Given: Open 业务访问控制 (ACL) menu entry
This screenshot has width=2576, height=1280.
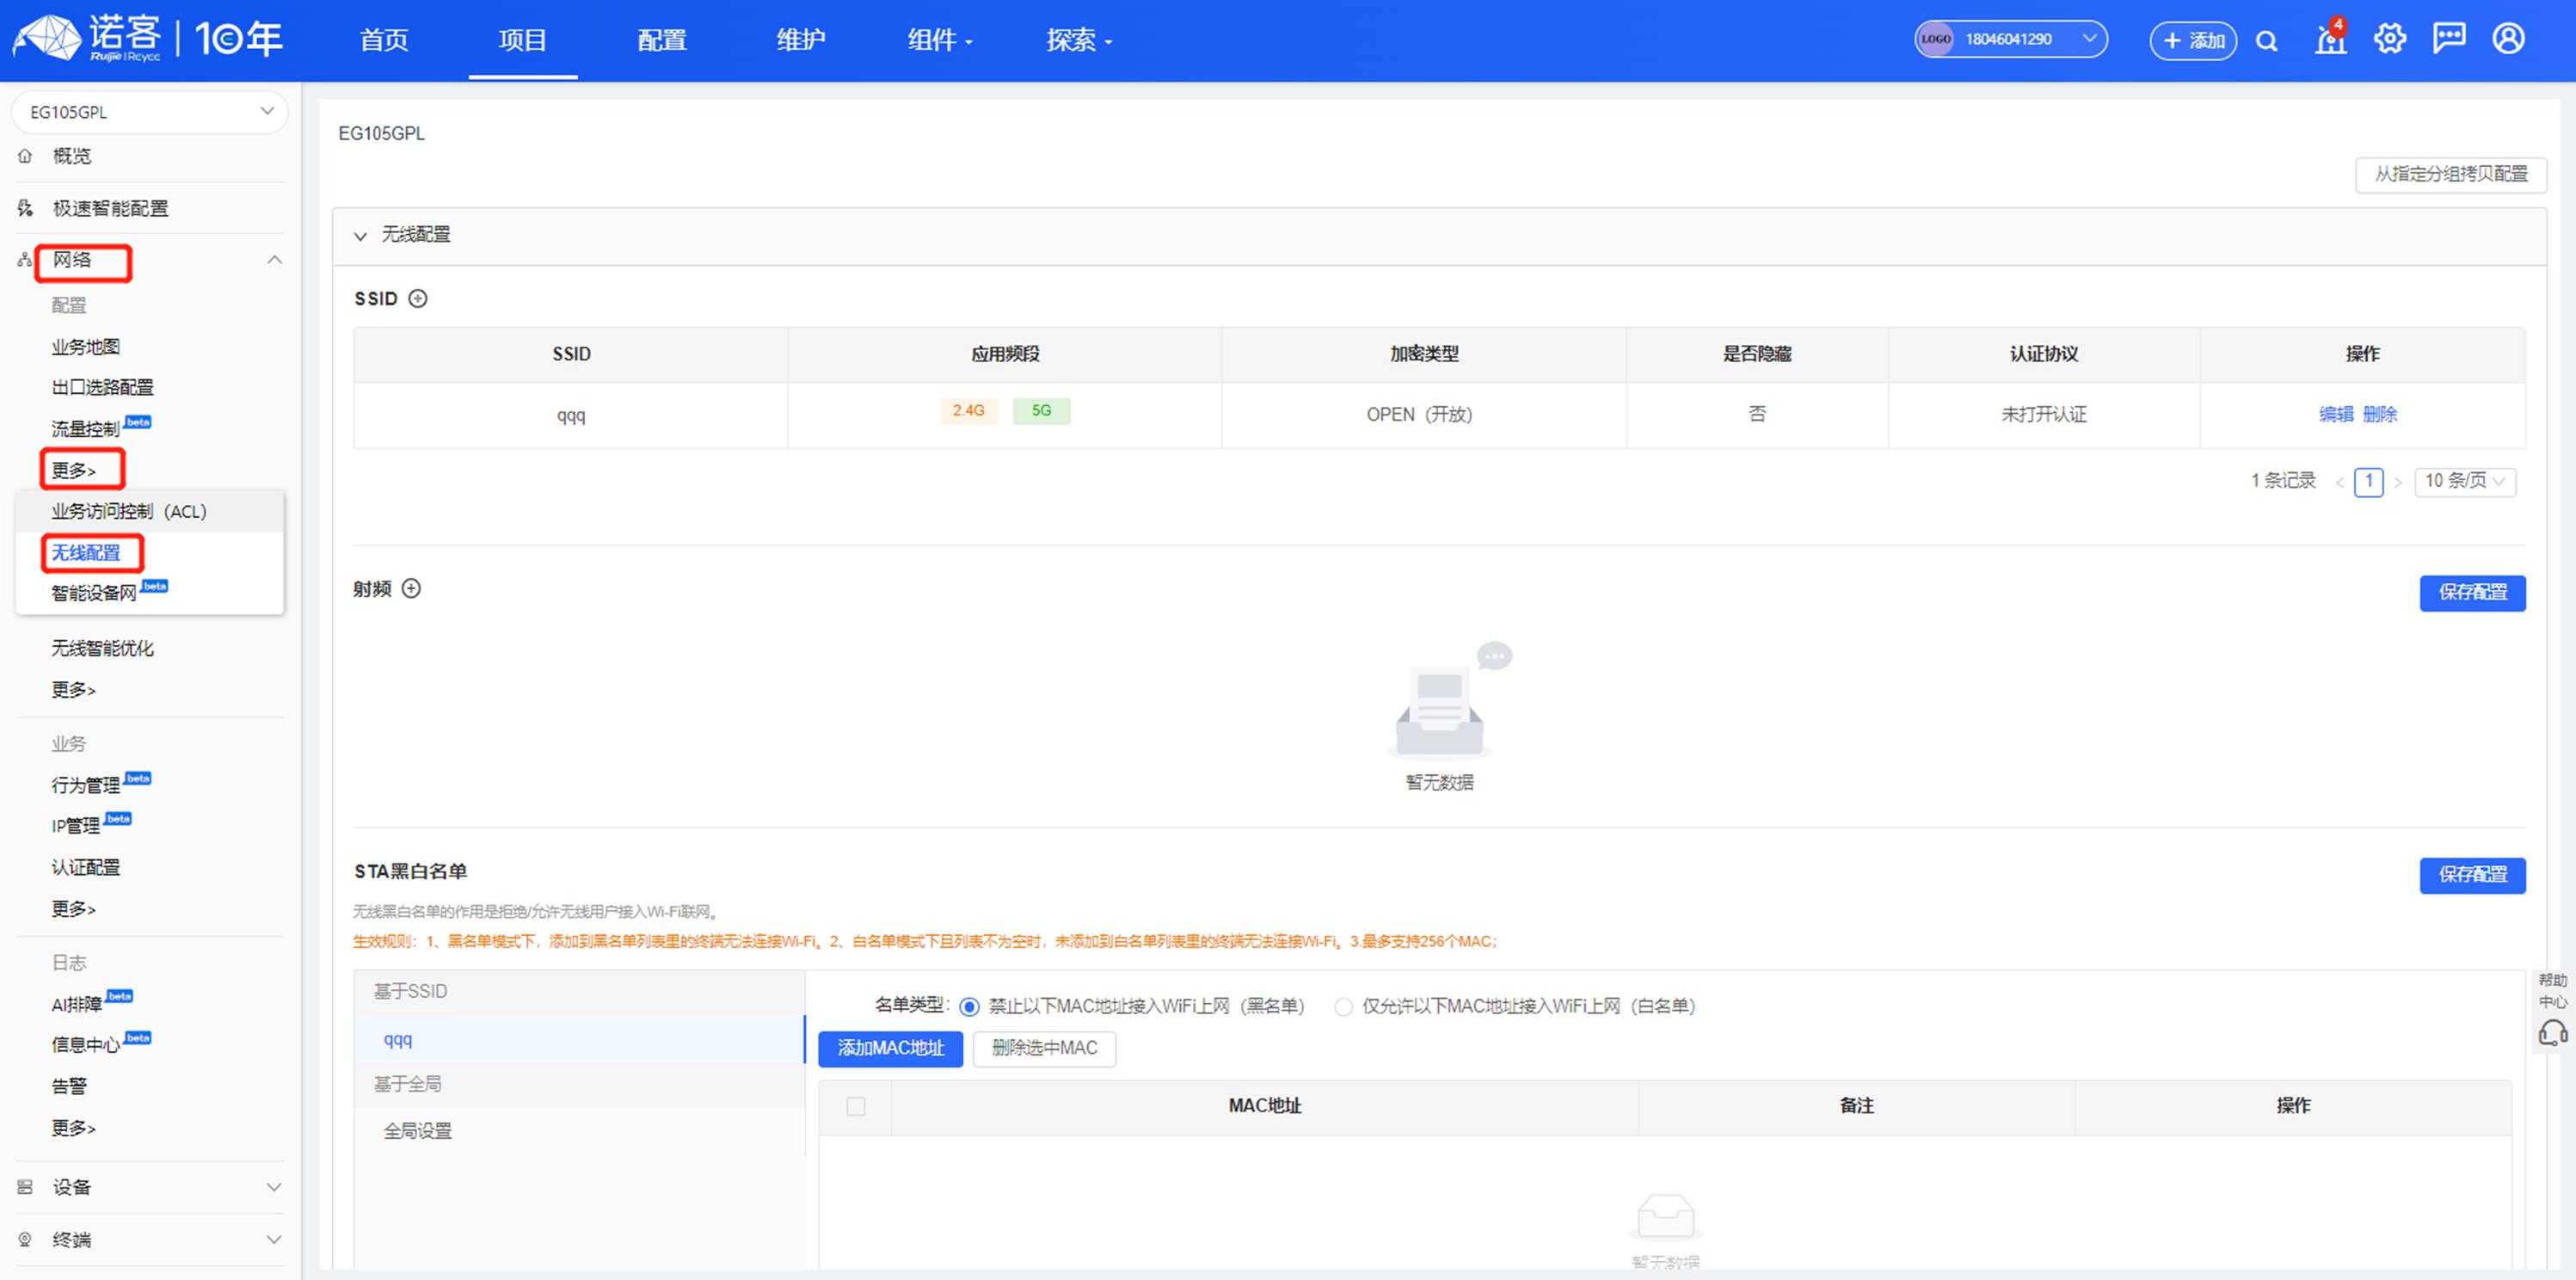Looking at the screenshot, I should 129,511.
